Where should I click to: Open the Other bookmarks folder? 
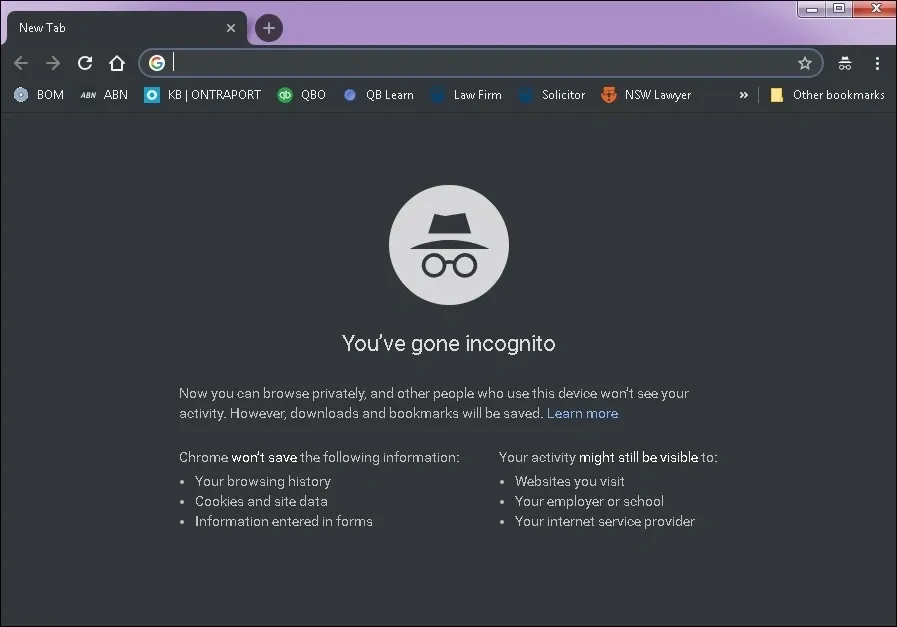[x=827, y=95]
